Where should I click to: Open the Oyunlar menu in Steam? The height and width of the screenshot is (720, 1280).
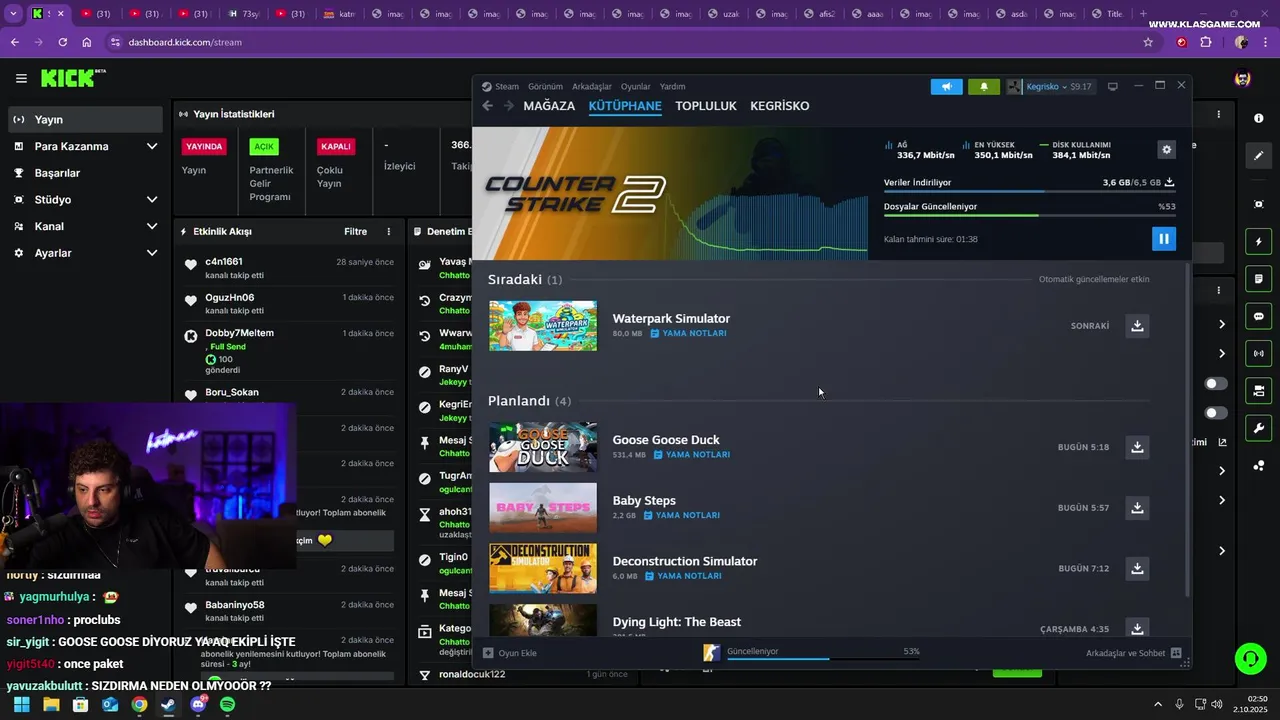[636, 87]
